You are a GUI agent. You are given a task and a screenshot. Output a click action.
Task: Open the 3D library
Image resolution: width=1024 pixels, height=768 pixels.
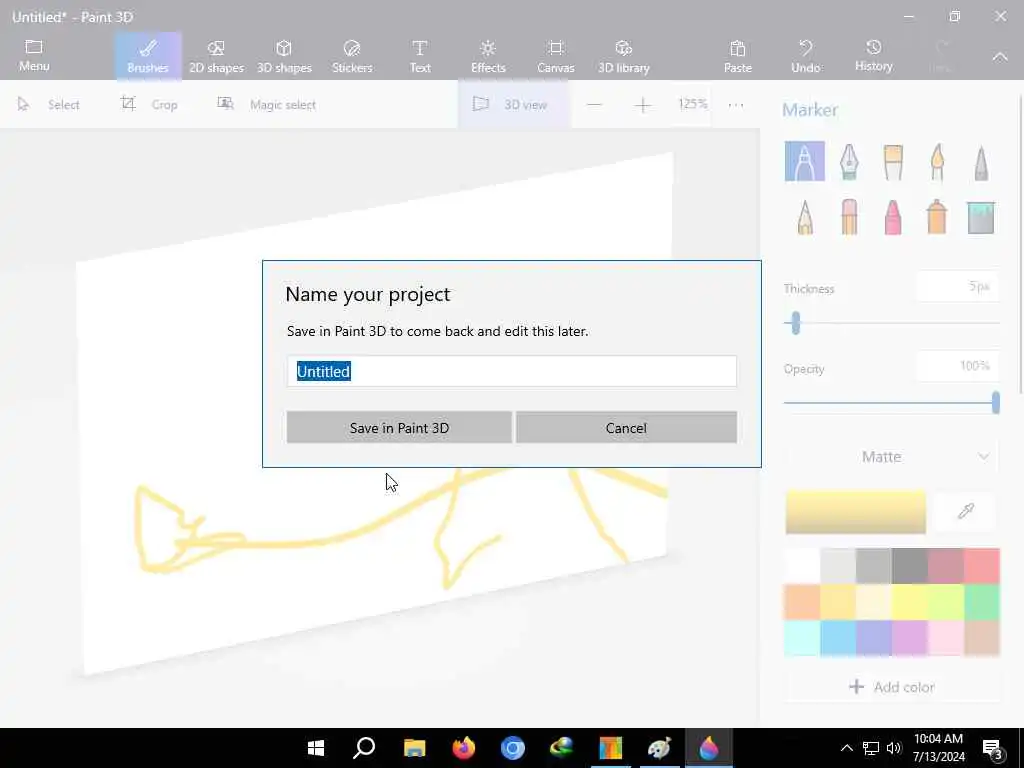[624, 56]
